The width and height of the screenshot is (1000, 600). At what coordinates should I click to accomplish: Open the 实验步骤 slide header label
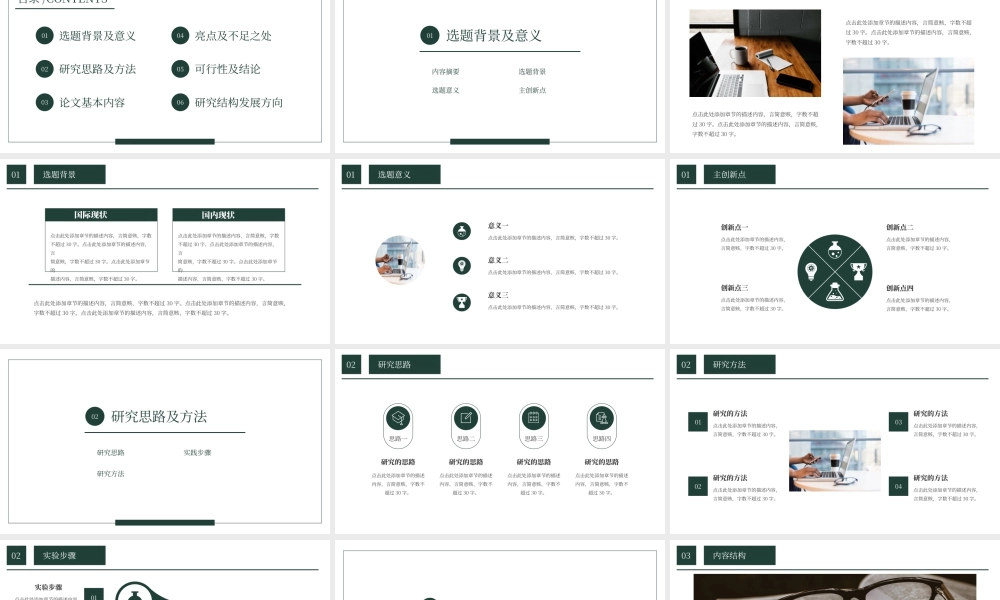(70, 555)
